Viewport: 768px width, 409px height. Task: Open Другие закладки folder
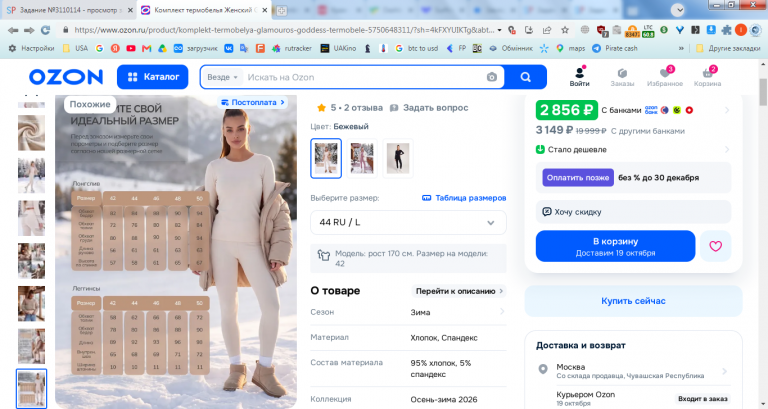tap(728, 48)
